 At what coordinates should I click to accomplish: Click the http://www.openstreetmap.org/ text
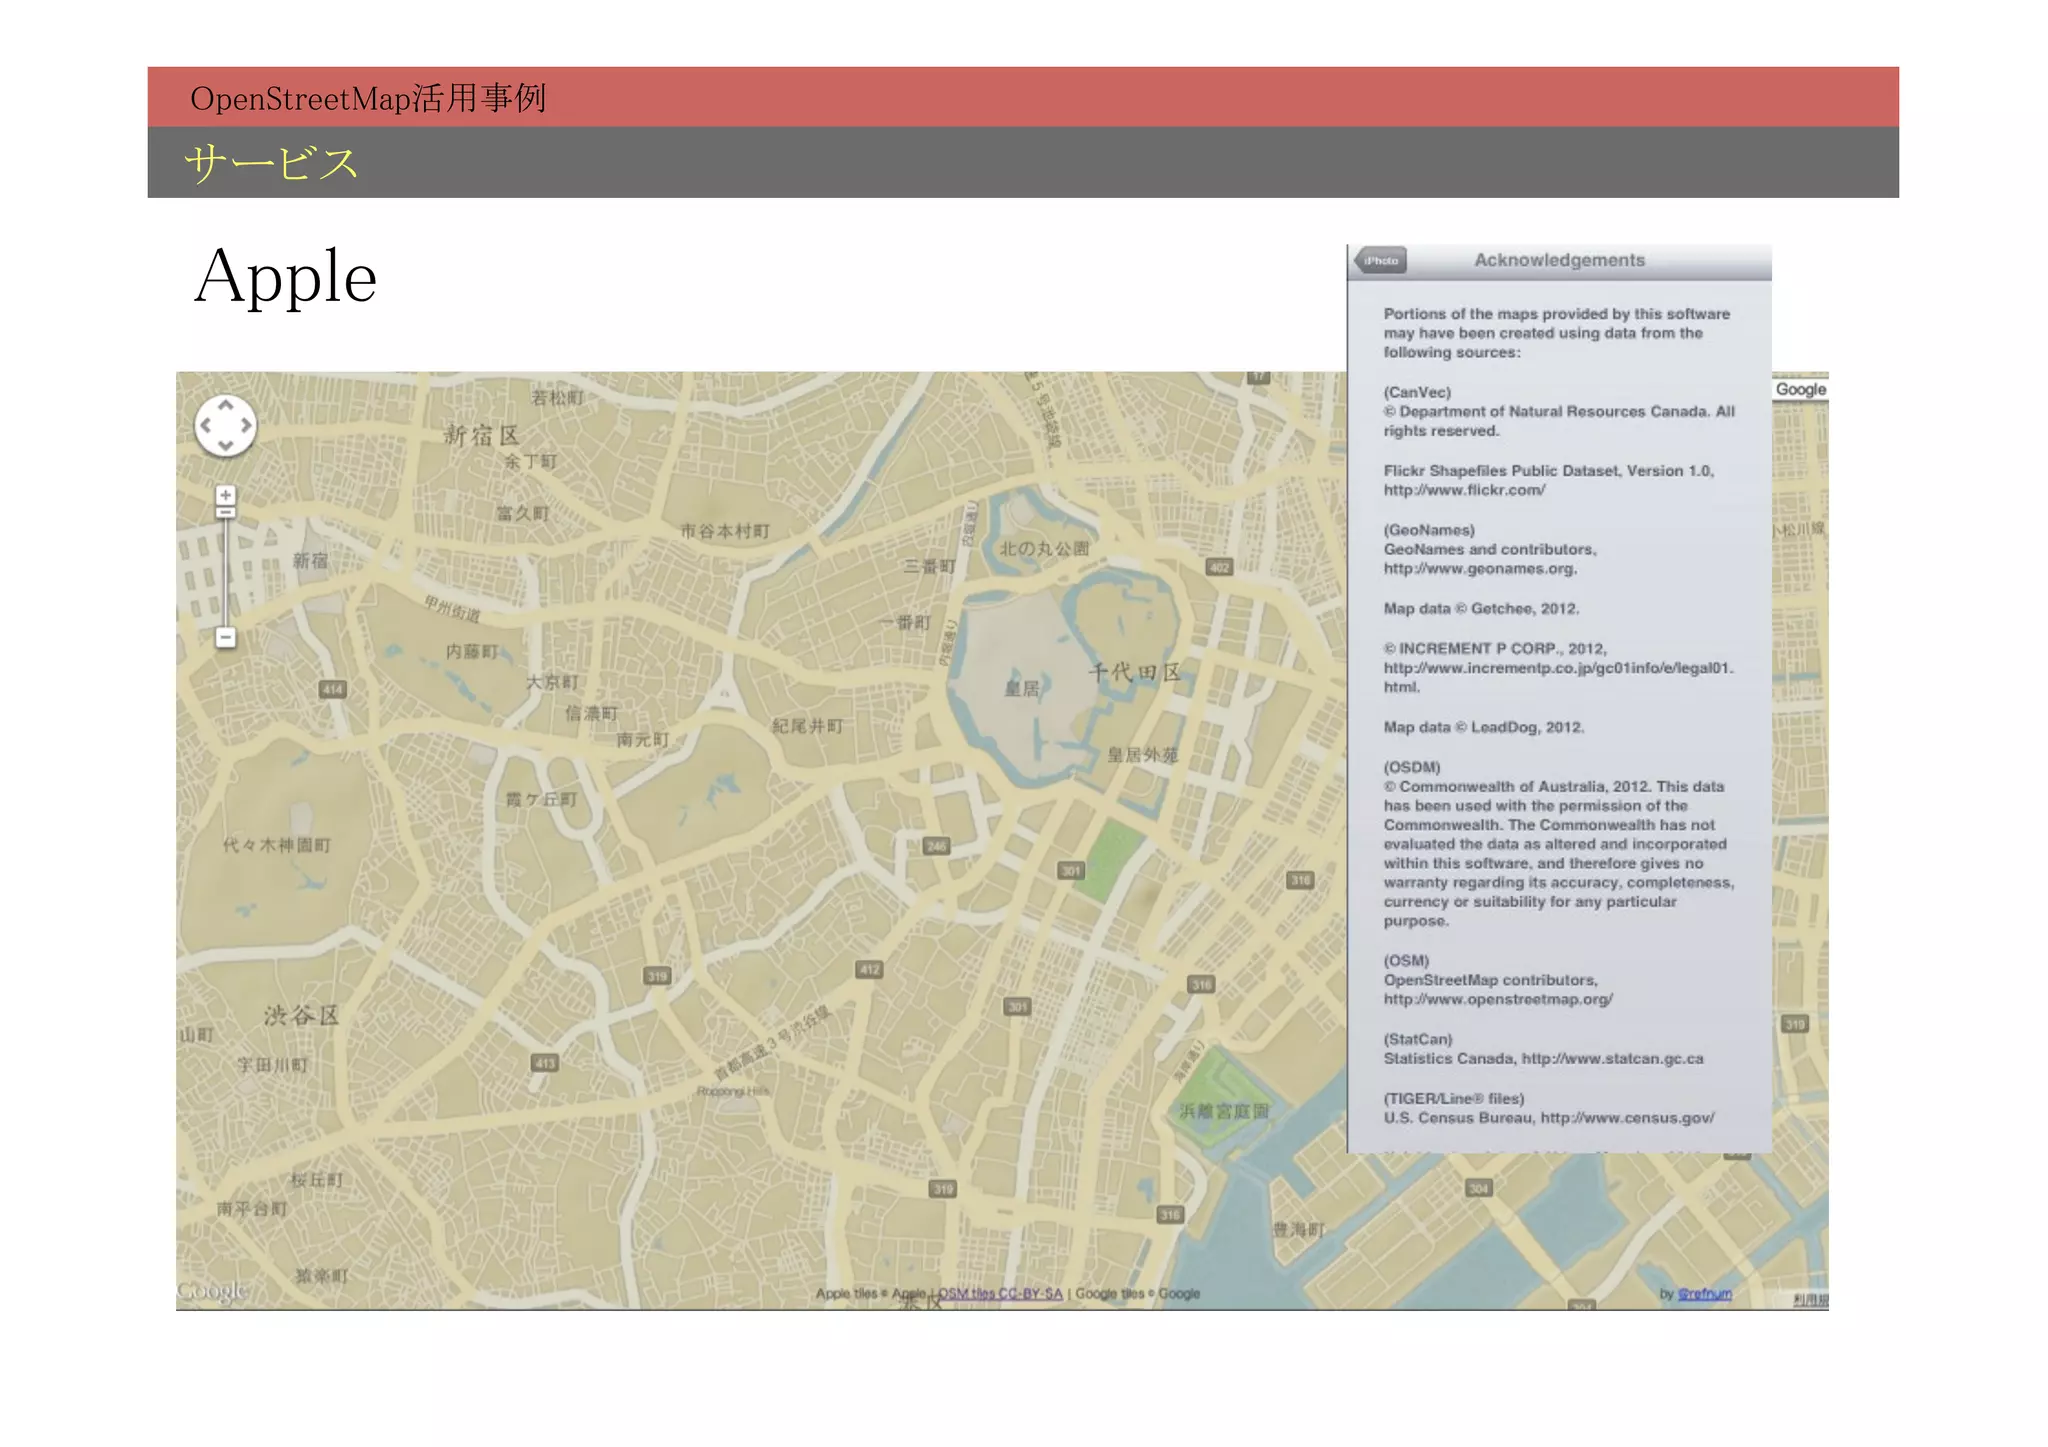pyautogui.click(x=1498, y=999)
